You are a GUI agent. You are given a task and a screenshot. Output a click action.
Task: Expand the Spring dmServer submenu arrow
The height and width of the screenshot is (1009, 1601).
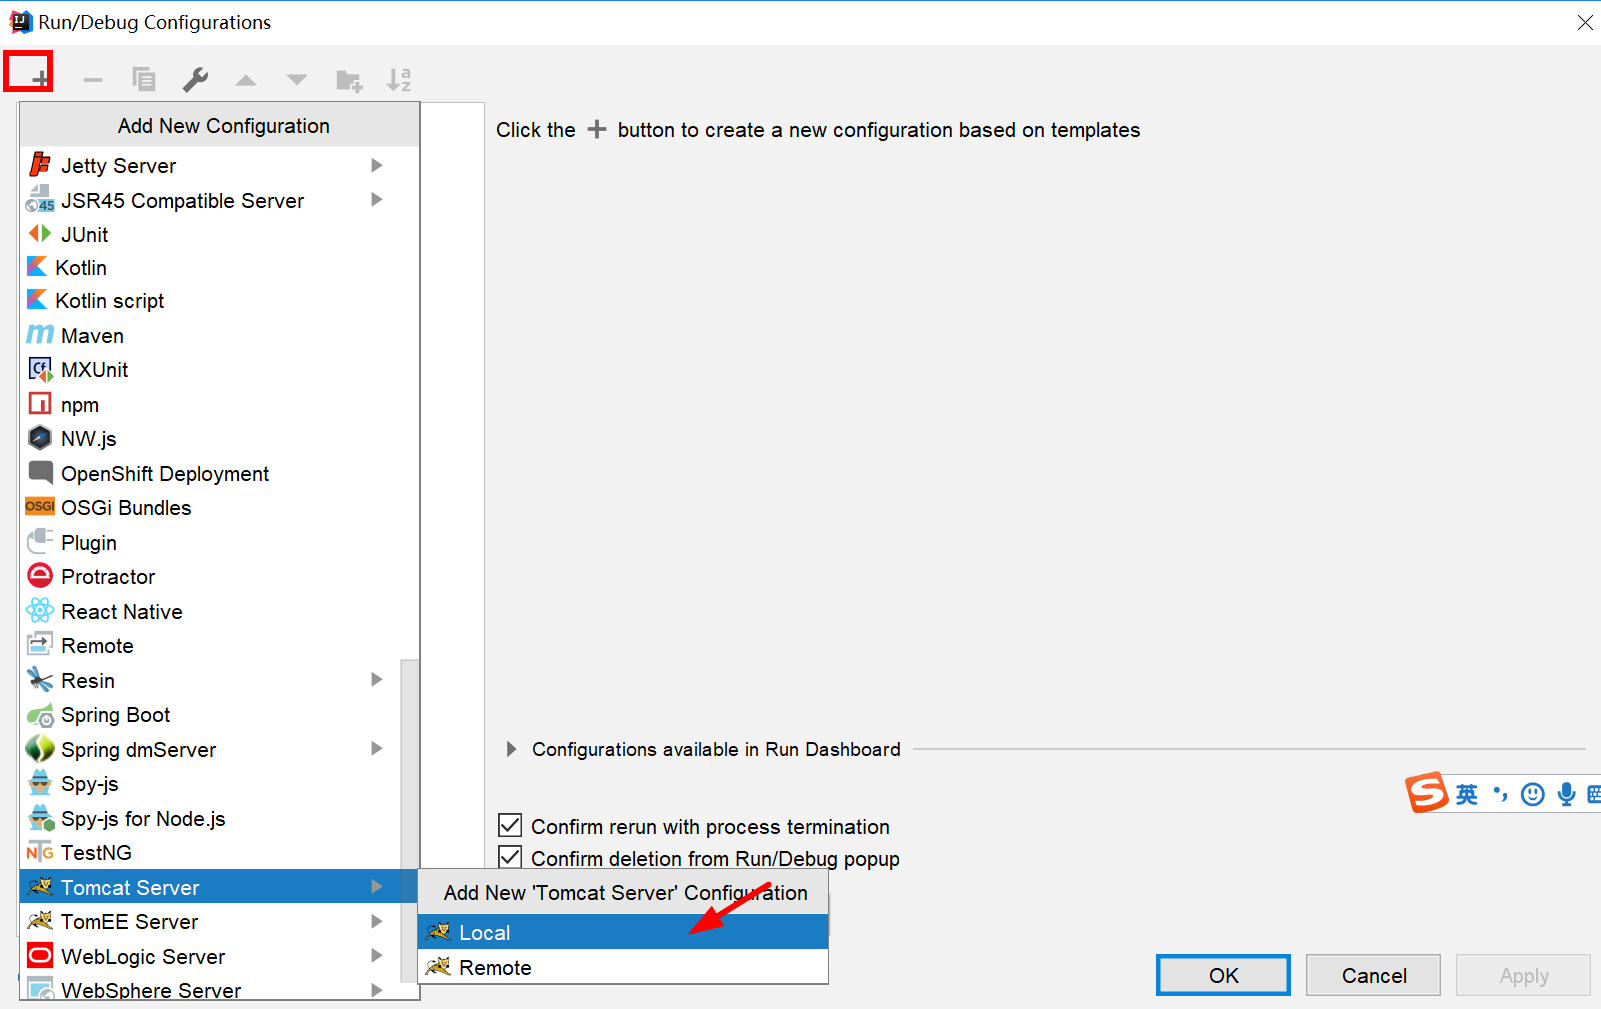pyautogui.click(x=377, y=748)
